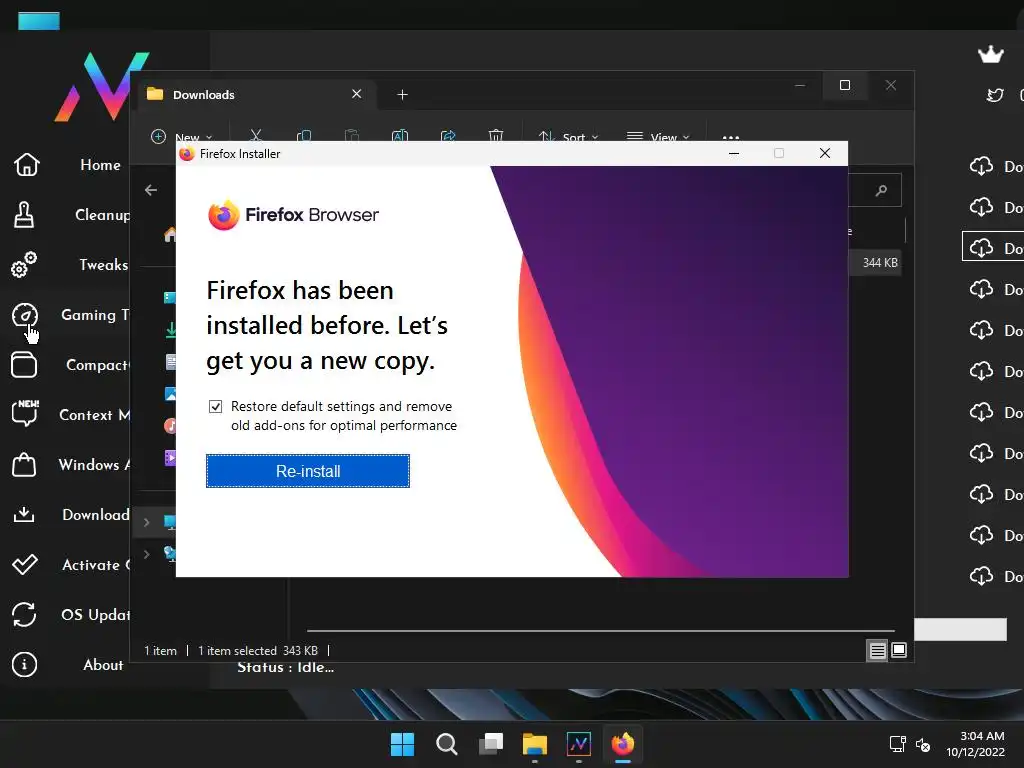Expand the This PC tree node
Screen dimensions: 1024x768
tap(147, 522)
